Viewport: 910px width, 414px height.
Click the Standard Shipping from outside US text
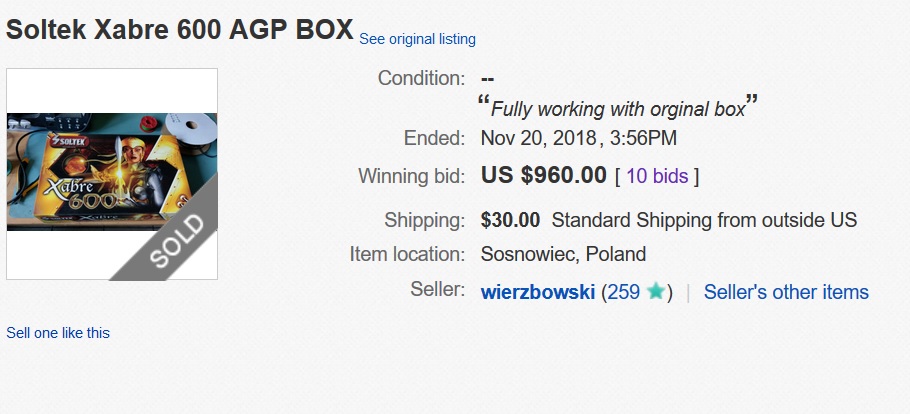[704, 220]
